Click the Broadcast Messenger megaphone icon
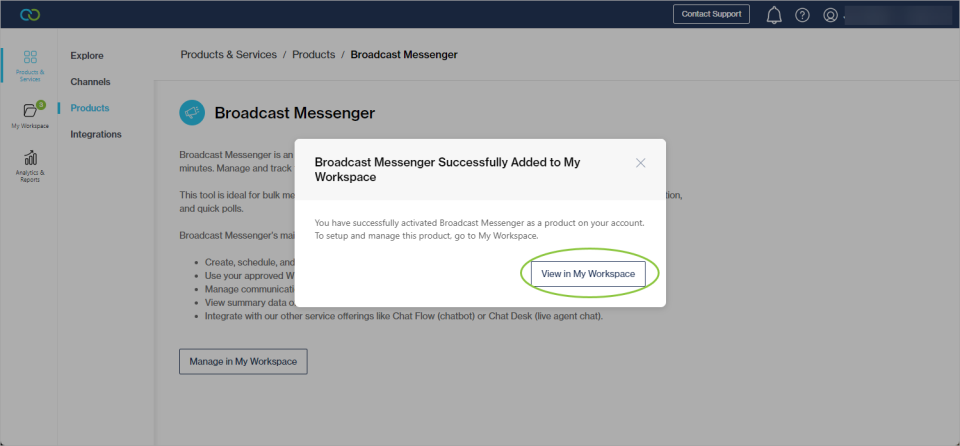The image size is (960, 446). pos(192,113)
